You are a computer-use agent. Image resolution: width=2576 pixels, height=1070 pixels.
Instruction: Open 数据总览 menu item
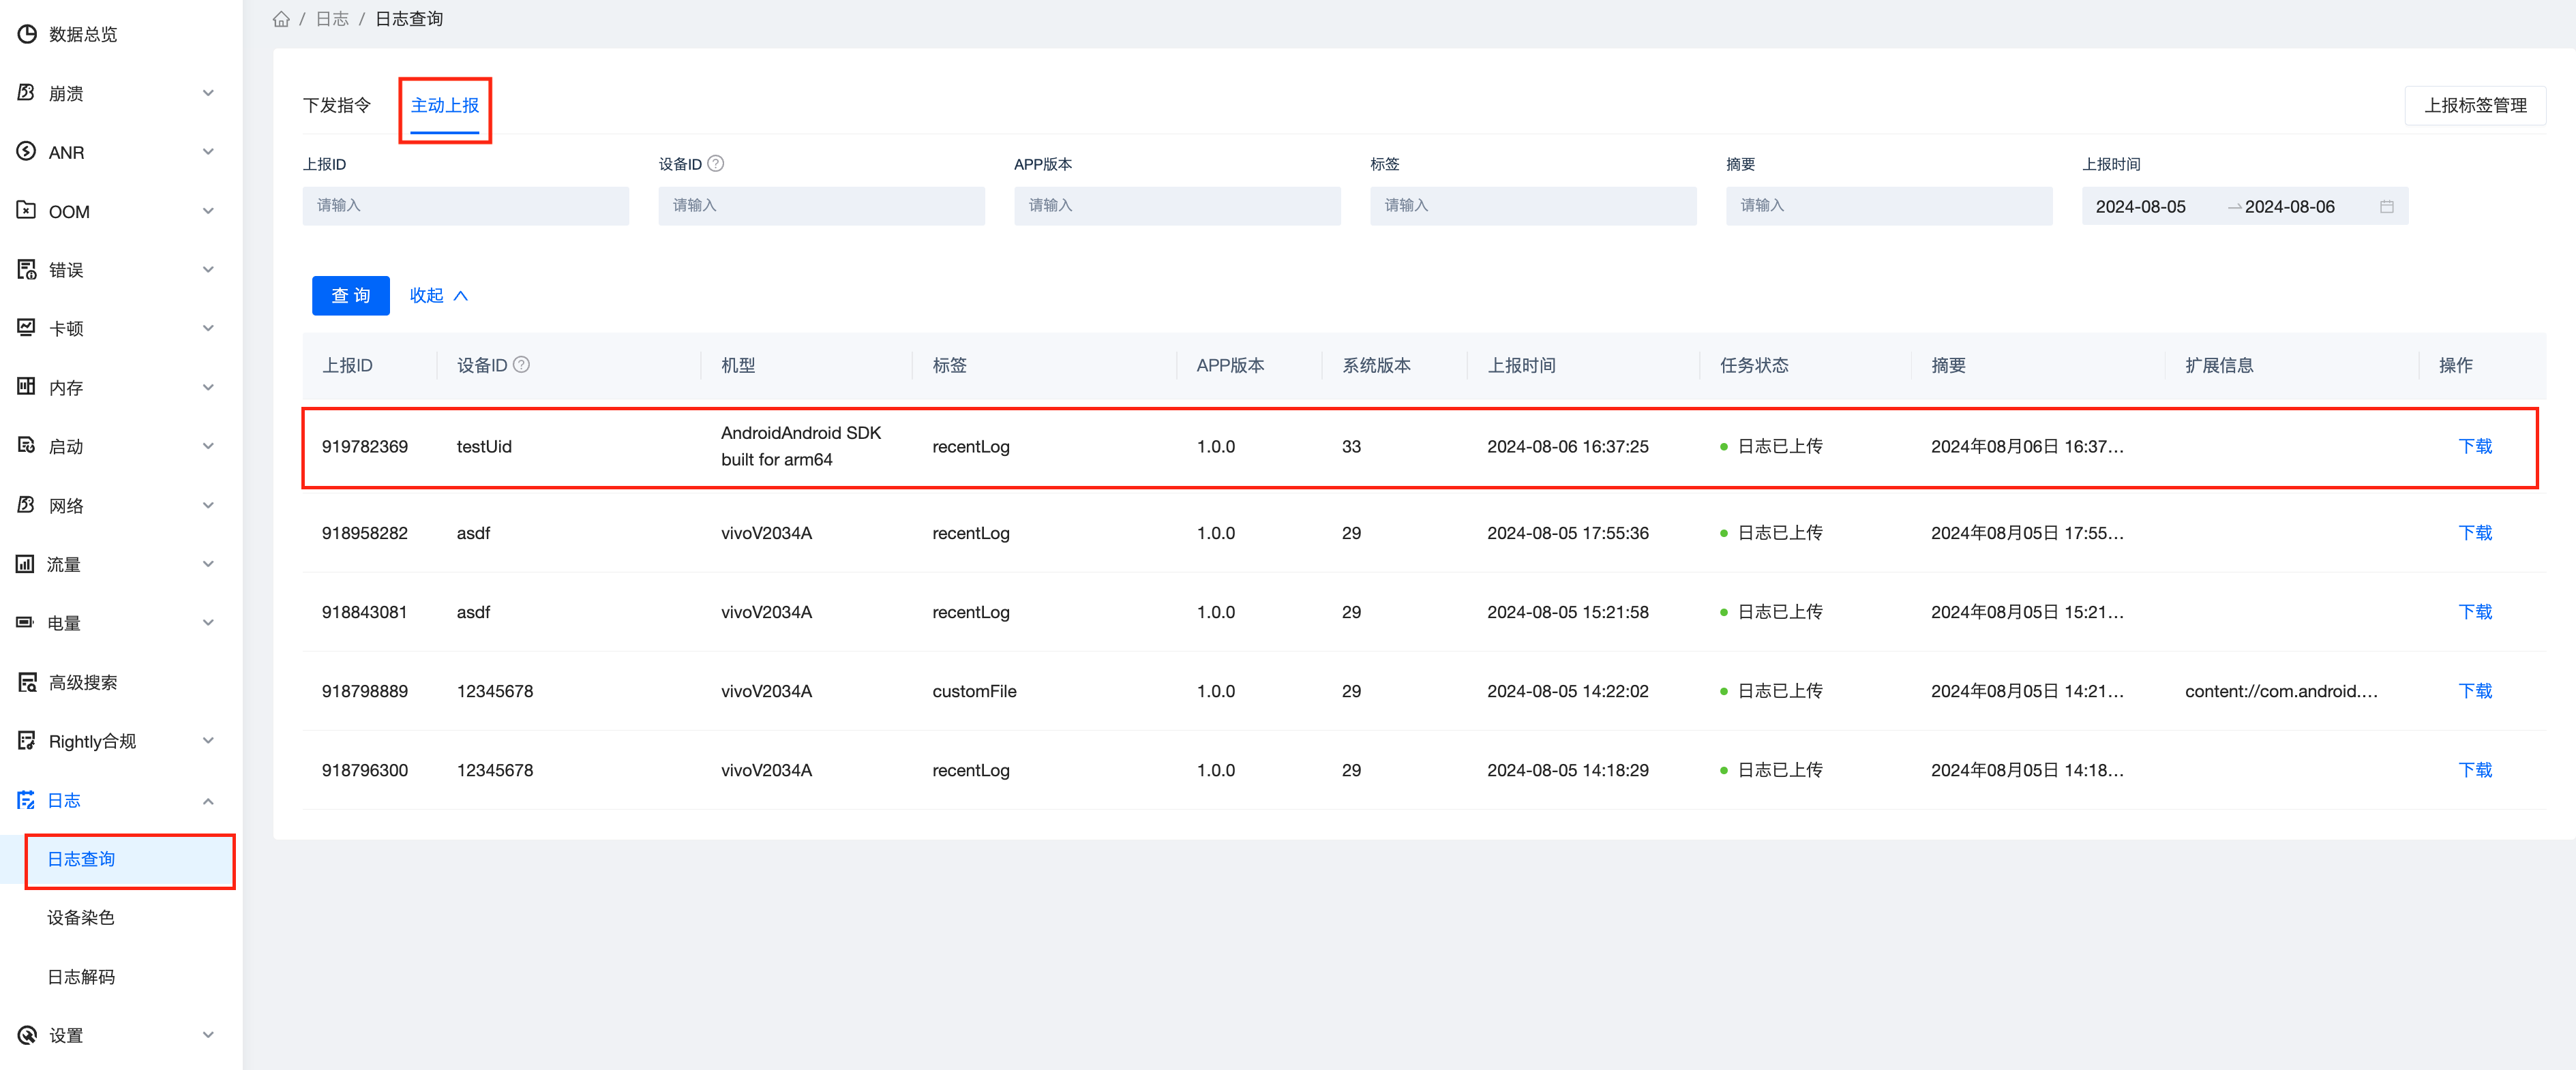(x=84, y=35)
